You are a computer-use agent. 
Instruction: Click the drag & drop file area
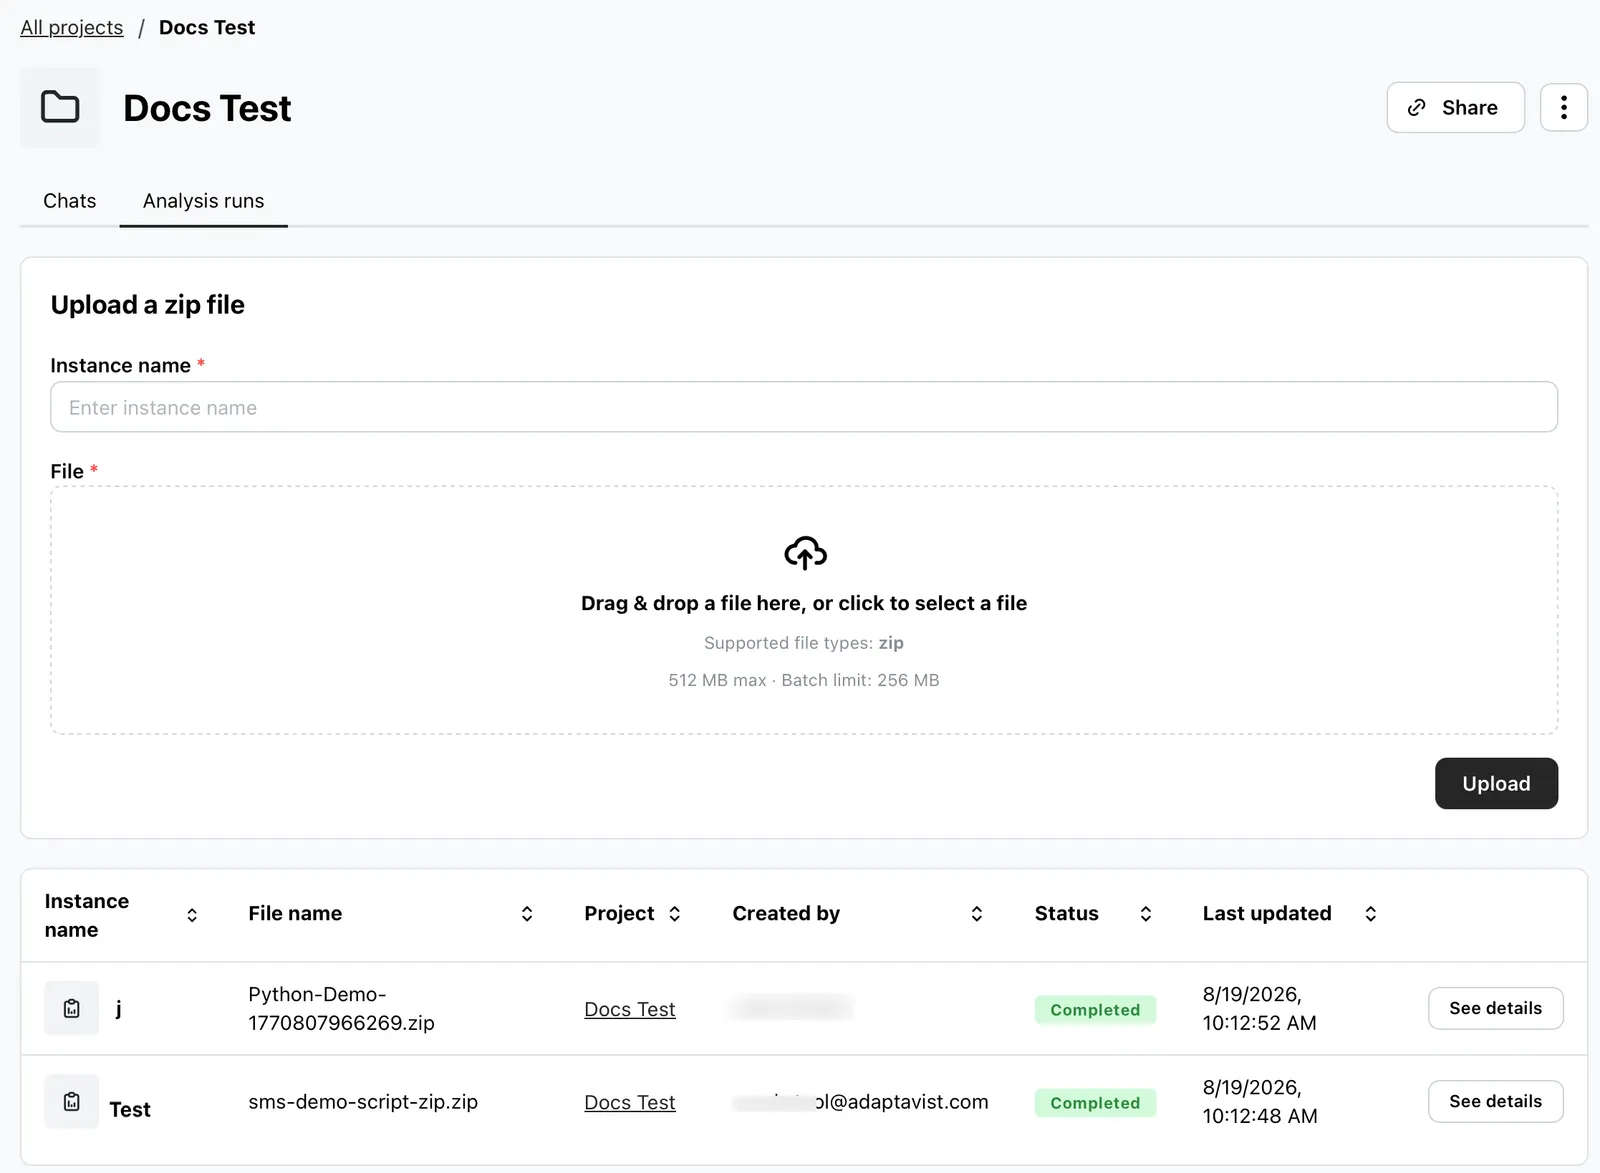[804, 610]
